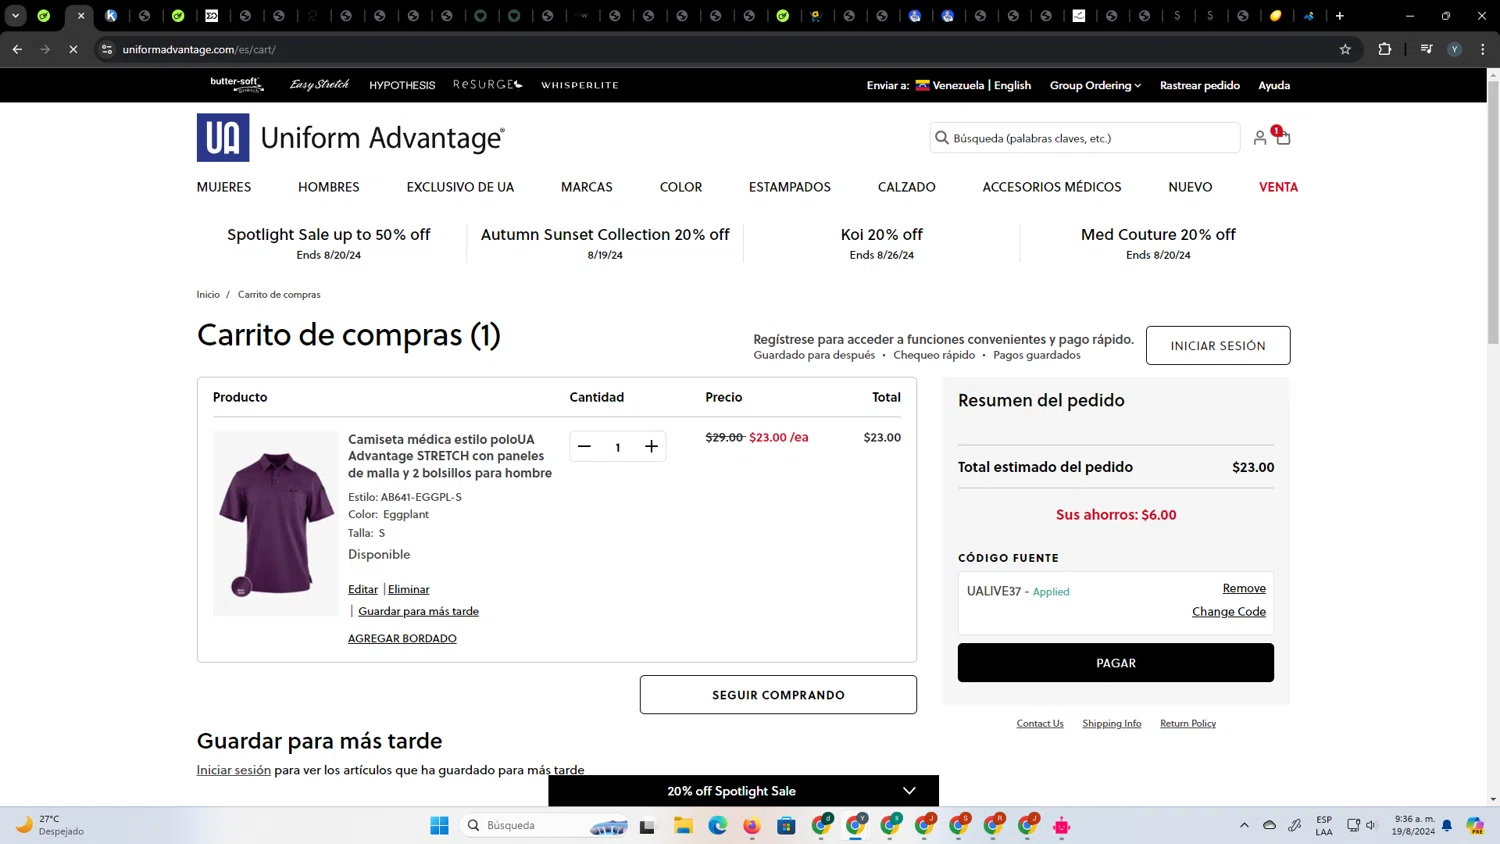Open the Shipping Info link
The width and height of the screenshot is (1500, 844).
coord(1111,723)
